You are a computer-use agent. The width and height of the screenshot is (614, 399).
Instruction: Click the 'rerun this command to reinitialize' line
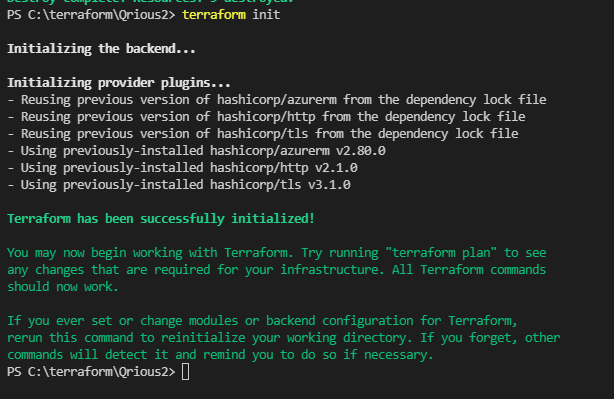click(284, 338)
